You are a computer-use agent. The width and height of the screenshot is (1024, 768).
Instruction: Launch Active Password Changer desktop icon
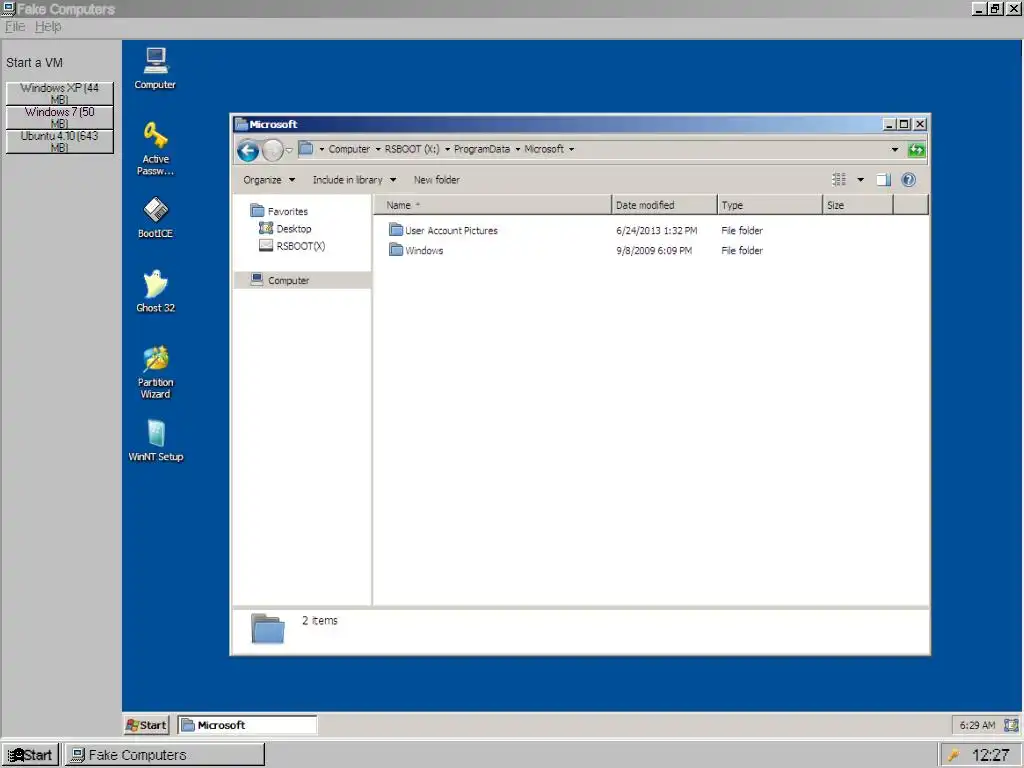[x=155, y=148]
